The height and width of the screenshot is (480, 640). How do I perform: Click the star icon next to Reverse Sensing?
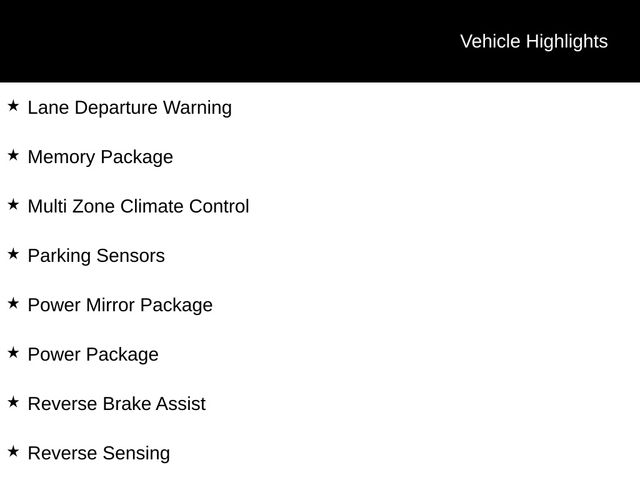[13, 451]
